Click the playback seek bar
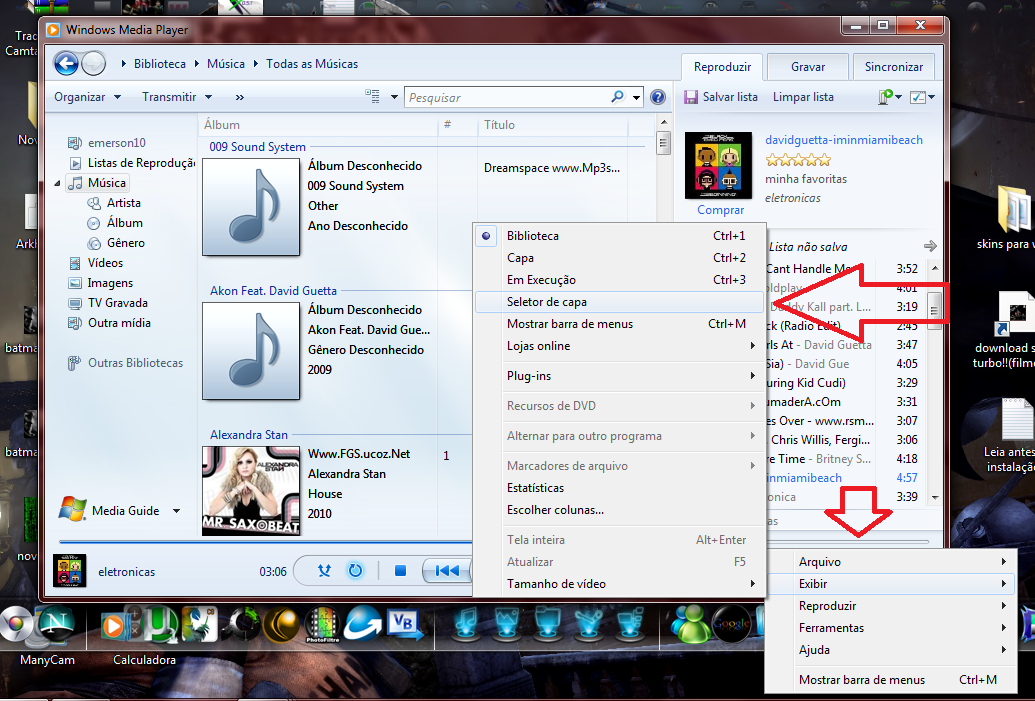Viewport: 1035px width, 701px height. (x=260, y=543)
